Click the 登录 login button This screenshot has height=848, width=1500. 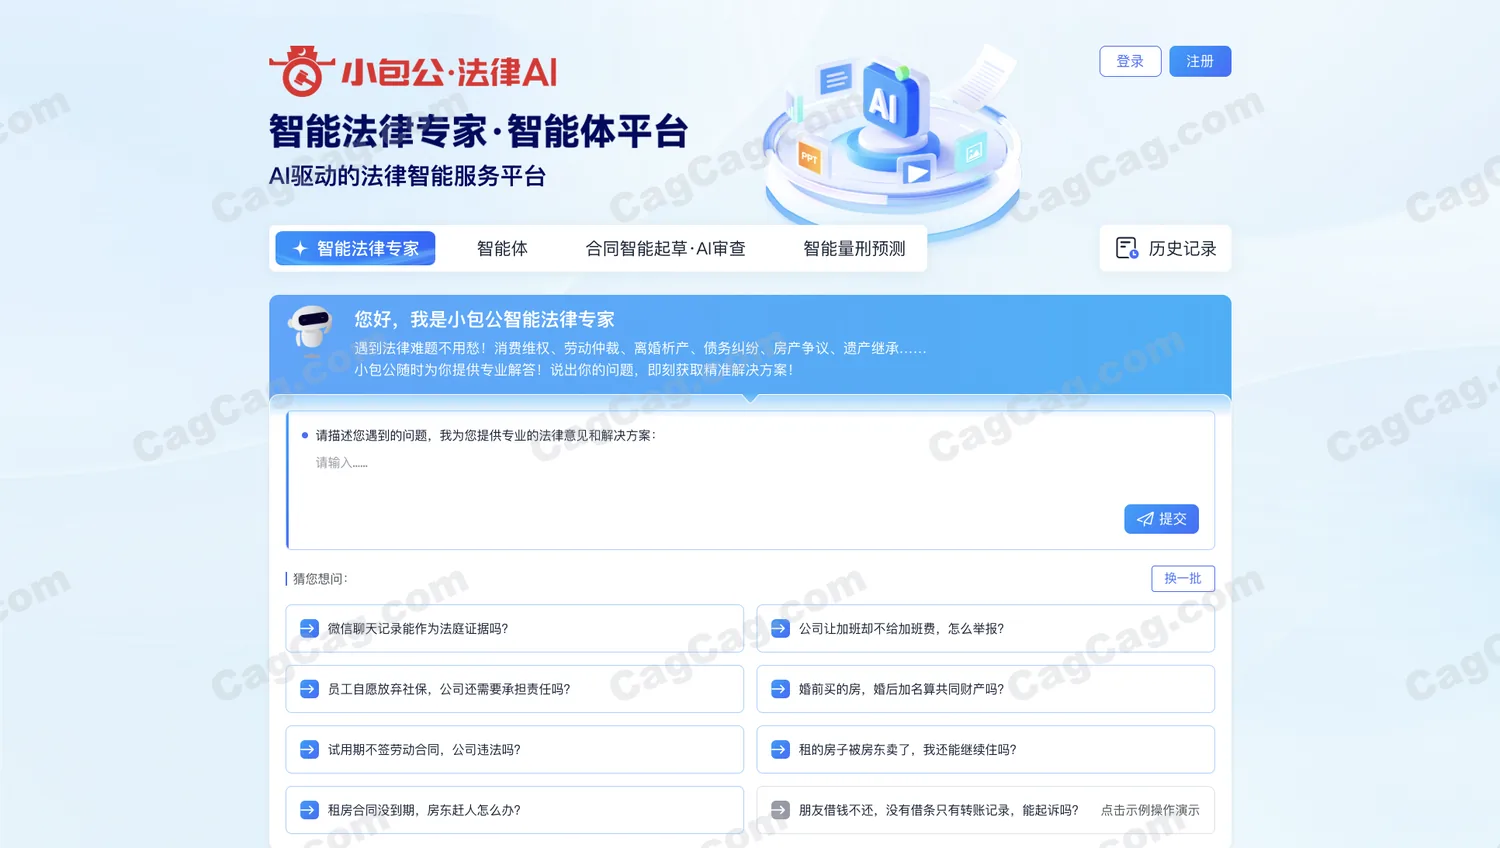coord(1130,61)
